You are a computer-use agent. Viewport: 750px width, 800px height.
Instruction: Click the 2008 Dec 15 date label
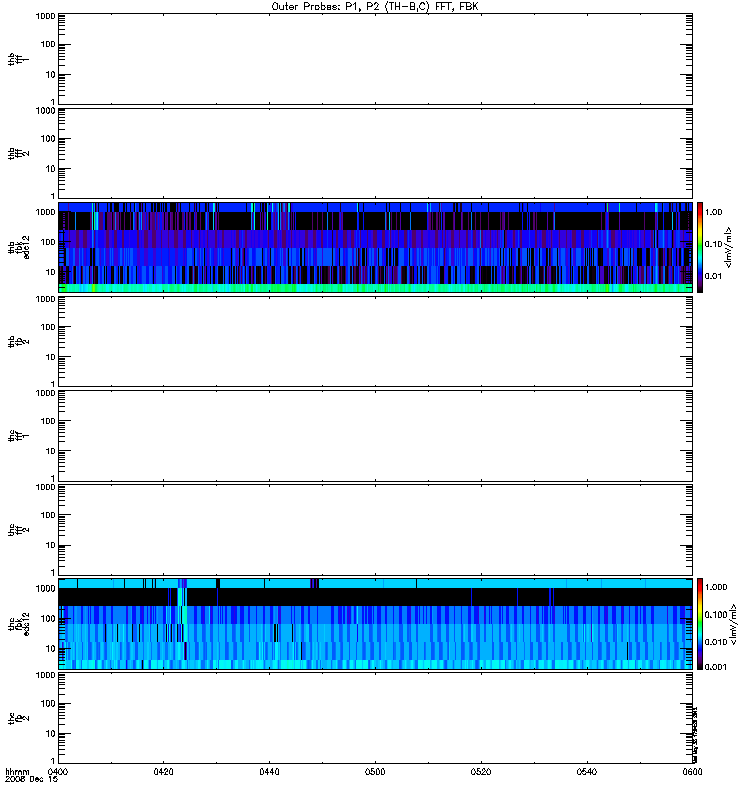(x=32, y=780)
